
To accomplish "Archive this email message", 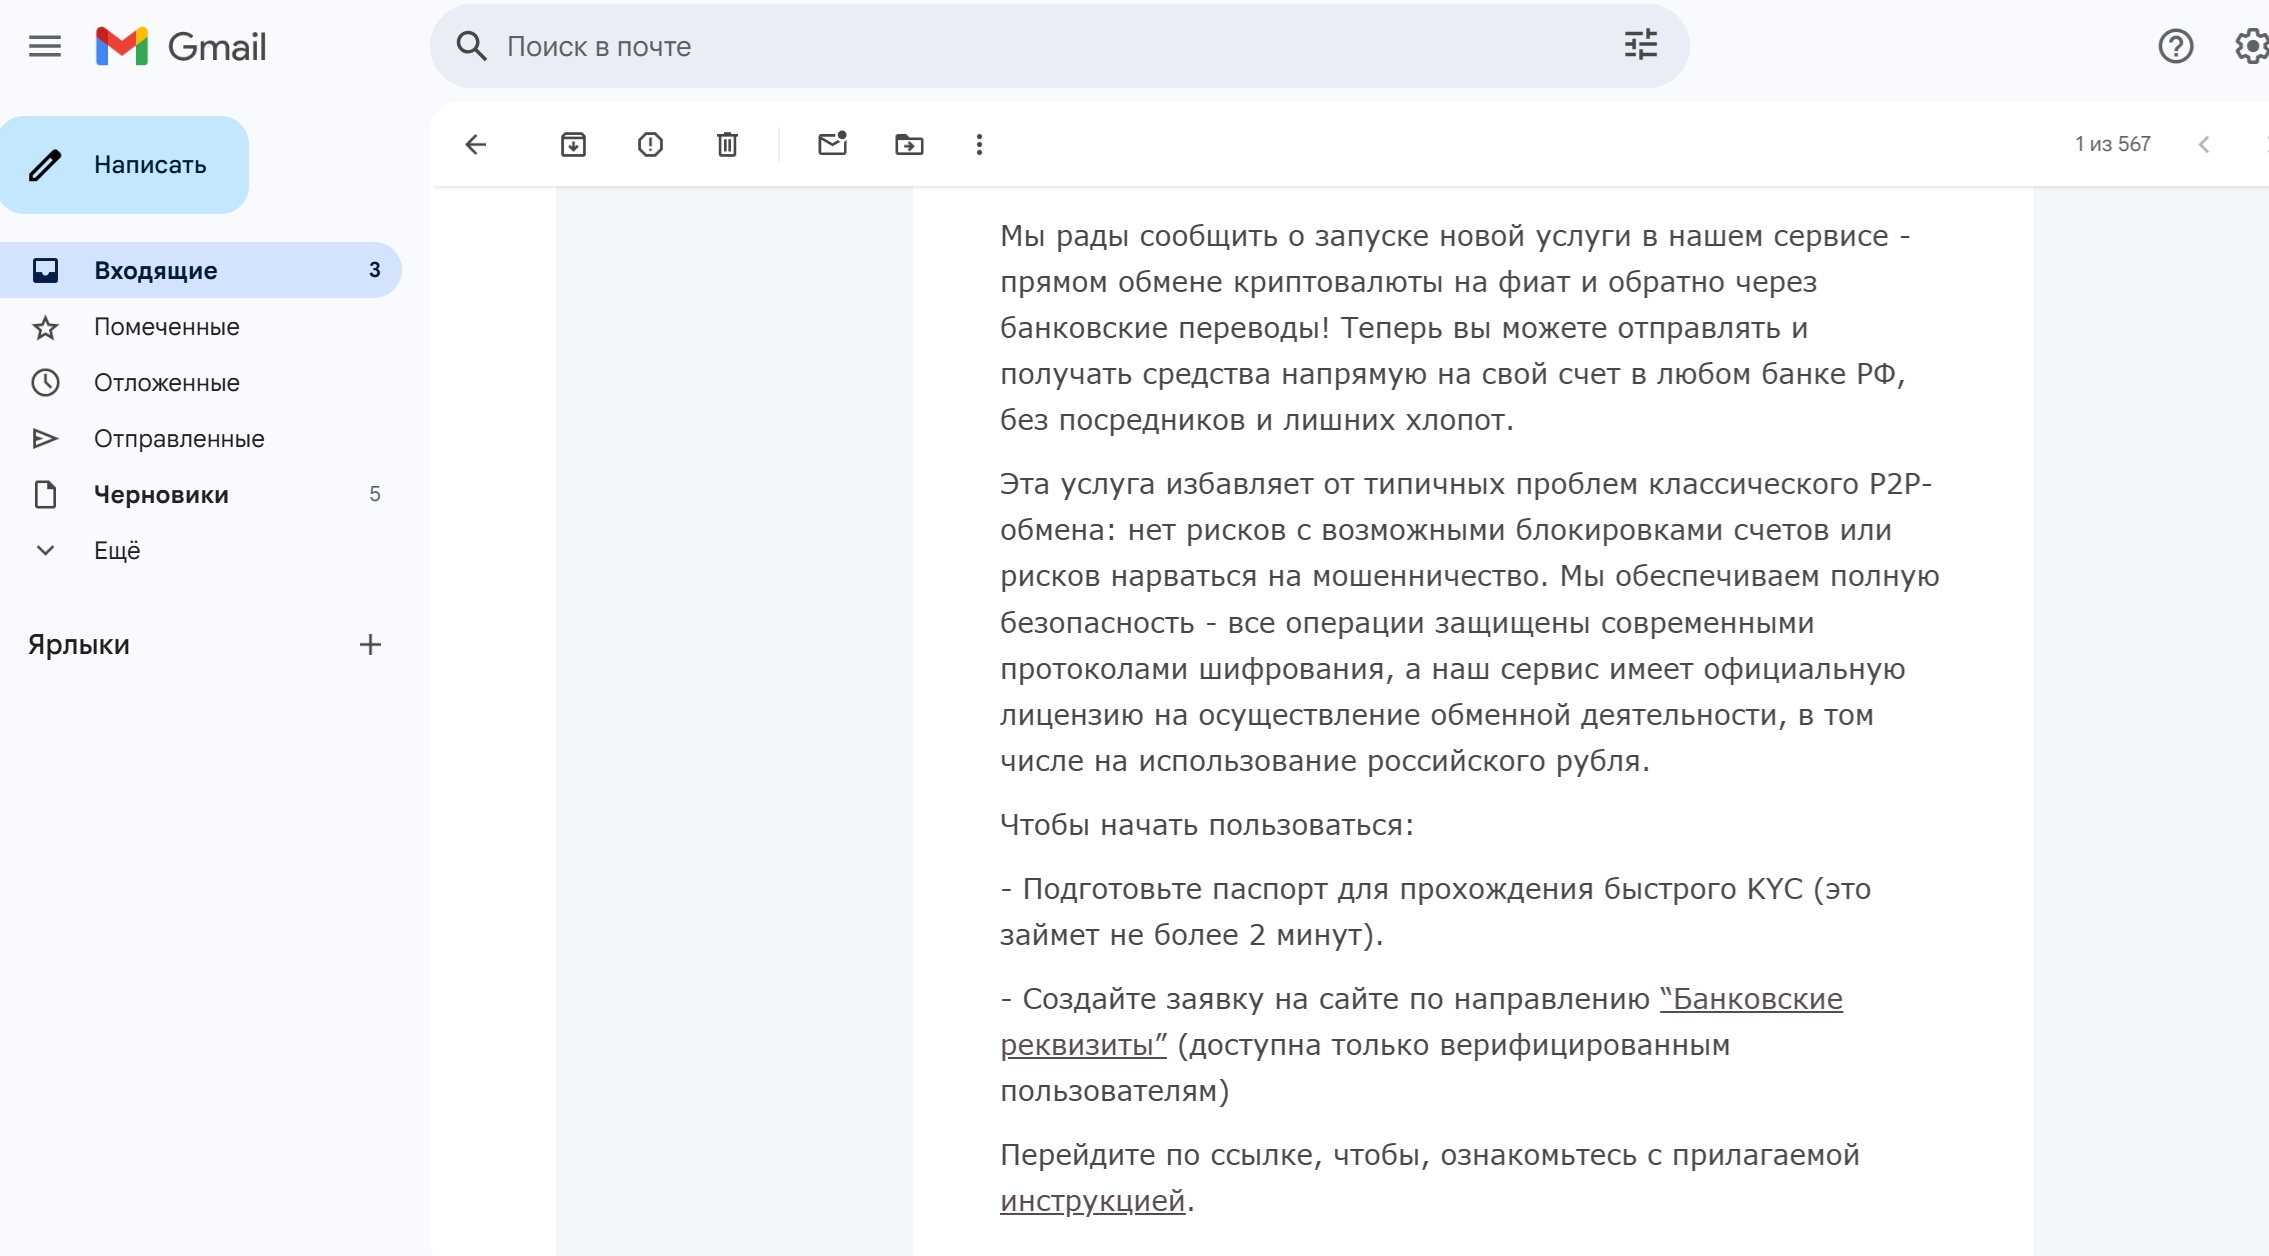I will pos(573,145).
